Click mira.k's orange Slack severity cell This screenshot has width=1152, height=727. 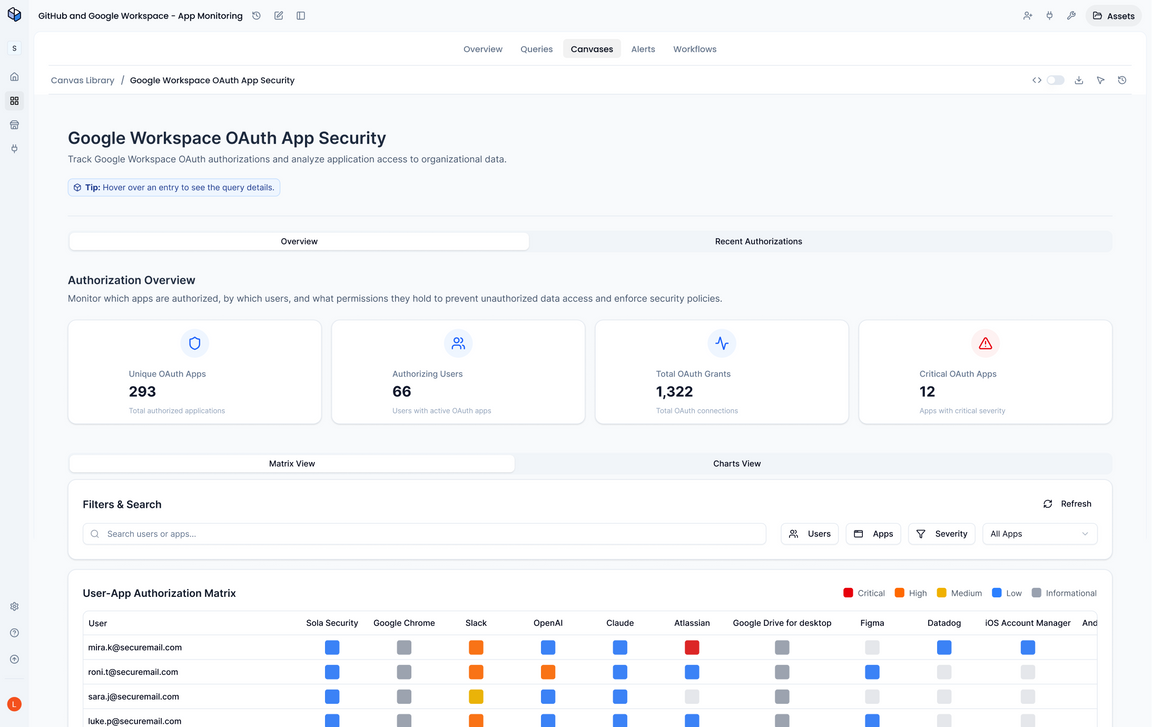click(x=476, y=647)
